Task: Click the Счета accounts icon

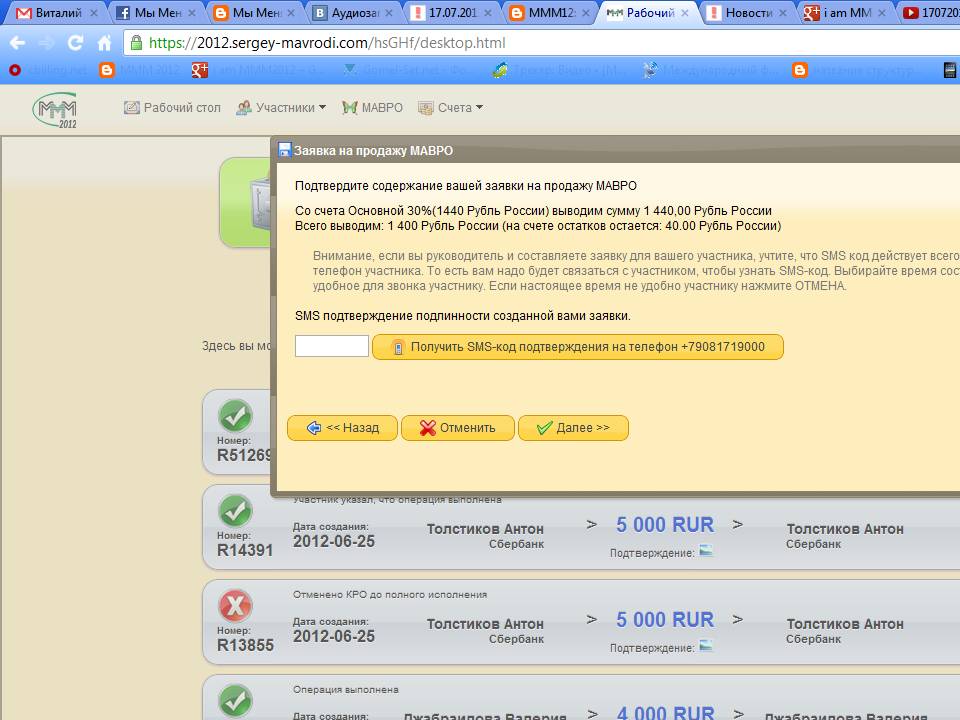Action: [x=426, y=108]
